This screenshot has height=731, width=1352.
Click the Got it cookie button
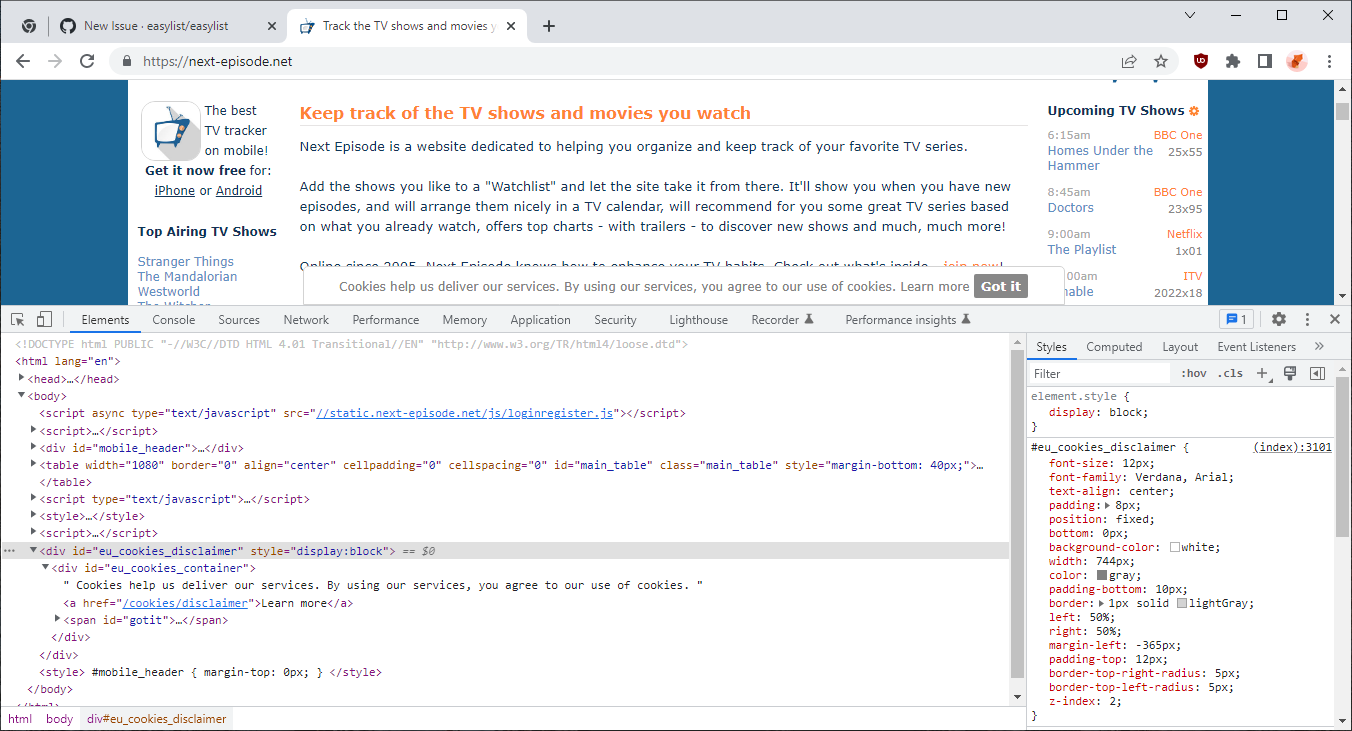(x=1001, y=286)
